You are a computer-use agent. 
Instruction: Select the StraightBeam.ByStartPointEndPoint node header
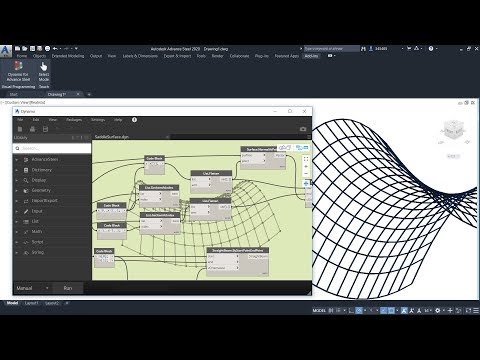[238, 250]
